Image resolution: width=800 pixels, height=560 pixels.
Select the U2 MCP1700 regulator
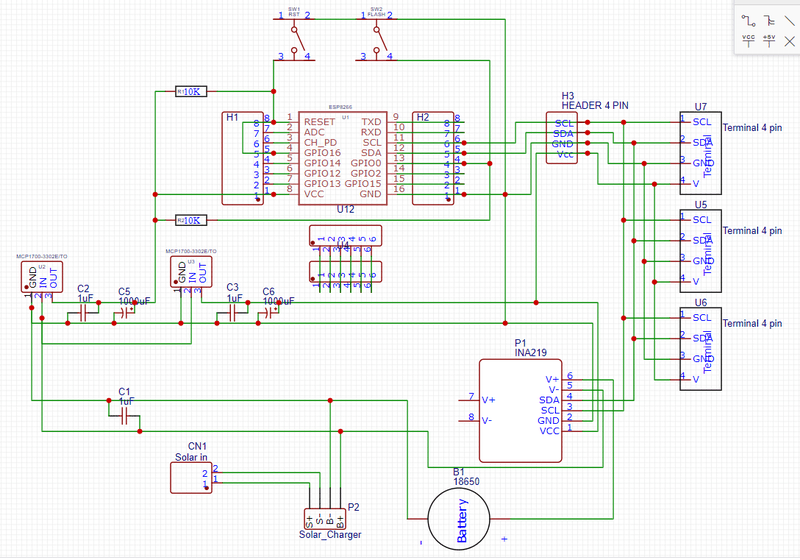coord(42,277)
